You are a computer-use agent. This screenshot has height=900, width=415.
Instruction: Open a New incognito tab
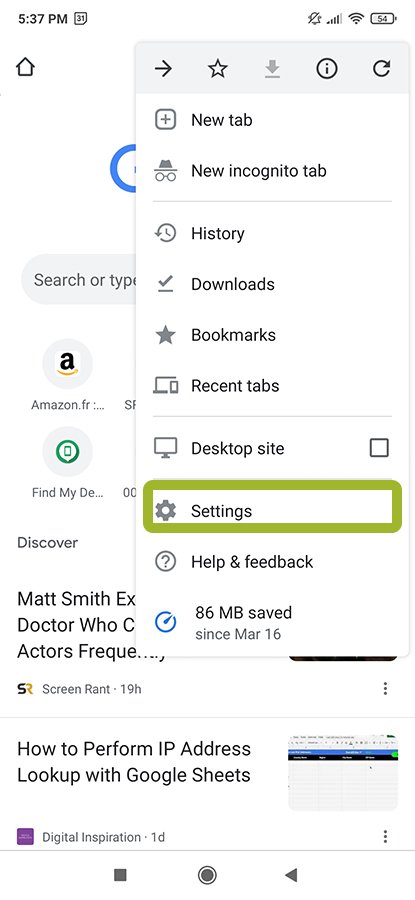pos(272,170)
